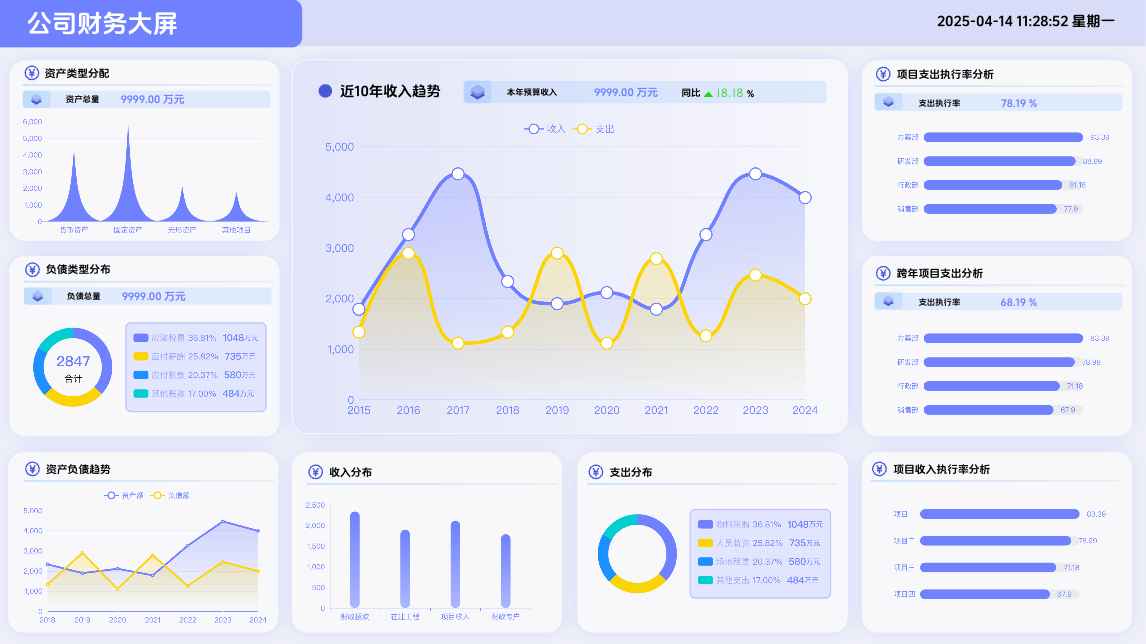Click the yen icon beside 跨年项目支出分析
Image resolution: width=1146 pixels, height=644 pixels.
(x=883, y=273)
